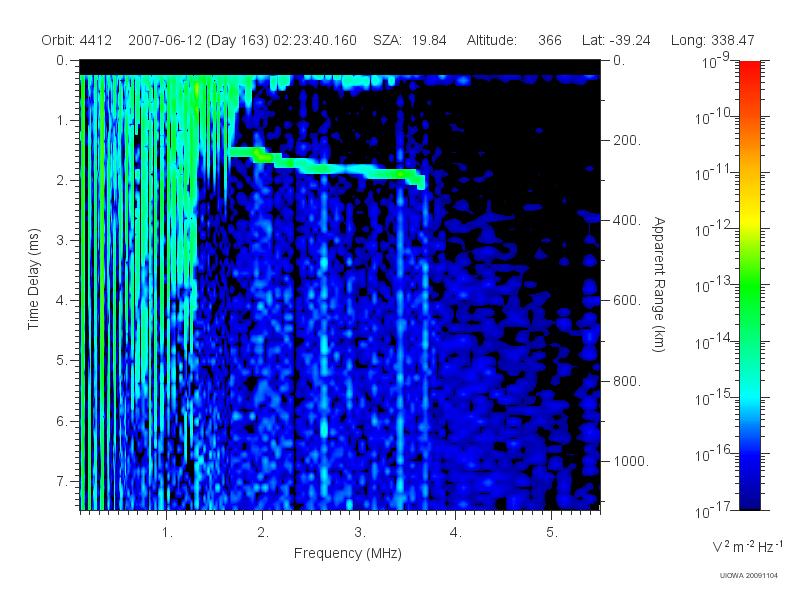Click the '1.' frequency axis tick label

pyautogui.click(x=167, y=533)
